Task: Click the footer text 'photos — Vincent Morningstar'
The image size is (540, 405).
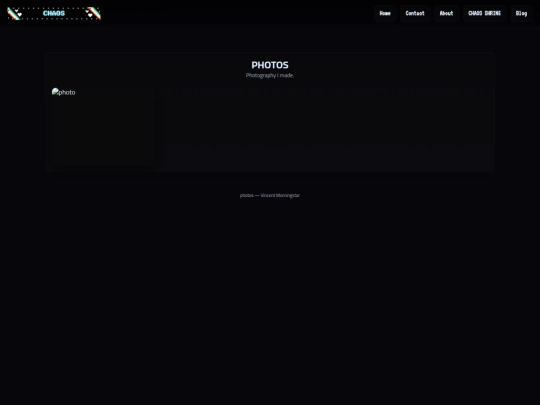Action: click(270, 195)
